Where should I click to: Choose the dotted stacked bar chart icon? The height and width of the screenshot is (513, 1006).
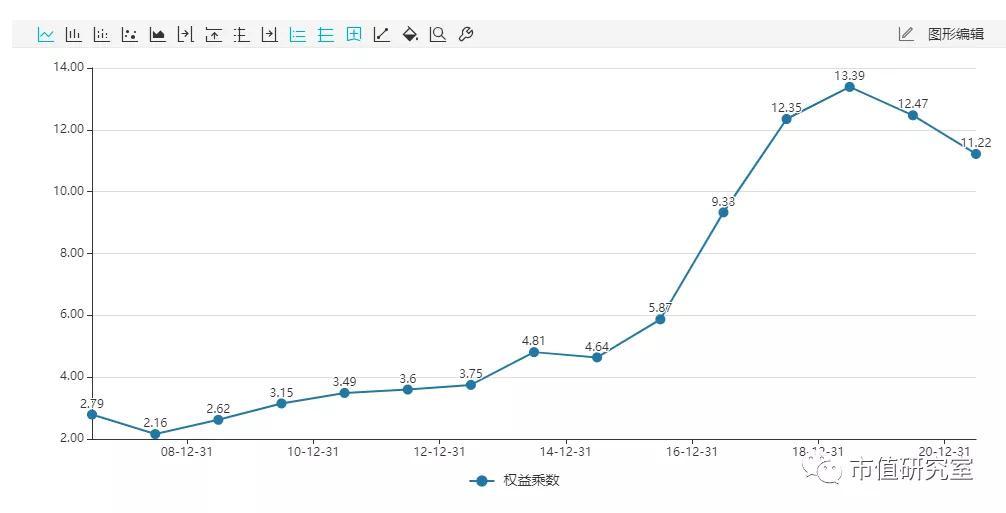(x=101, y=35)
